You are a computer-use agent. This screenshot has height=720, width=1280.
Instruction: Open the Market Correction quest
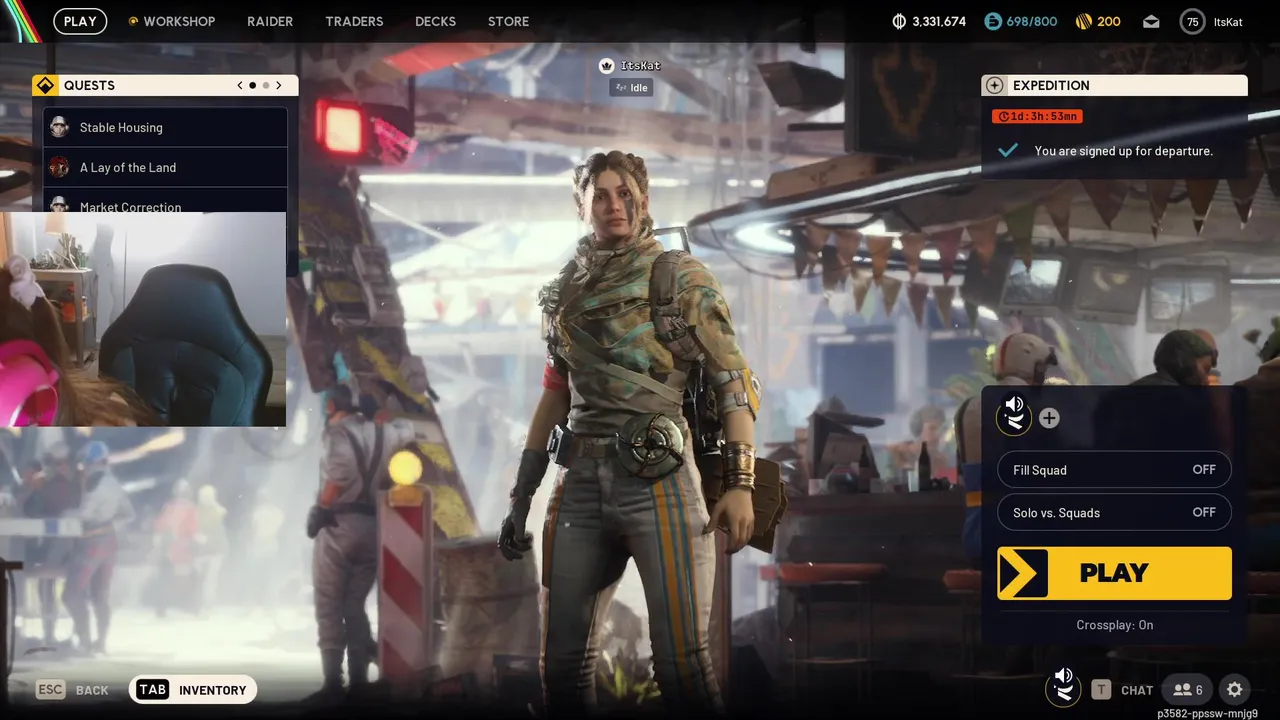[x=165, y=200]
